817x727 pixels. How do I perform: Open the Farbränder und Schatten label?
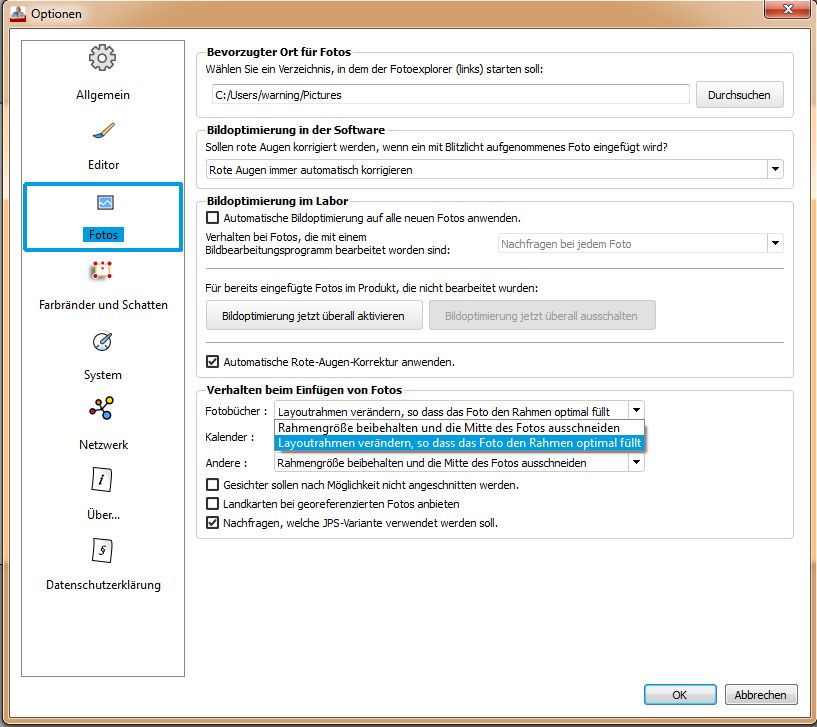point(103,305)
